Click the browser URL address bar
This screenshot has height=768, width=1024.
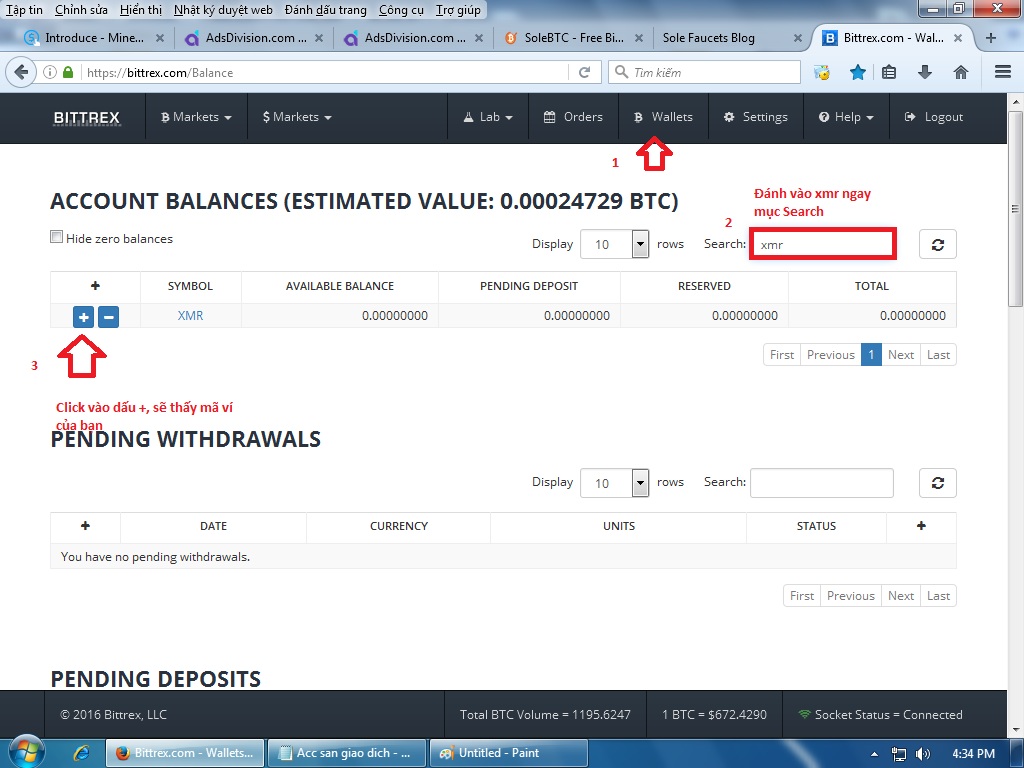click(x=323, y=72)
